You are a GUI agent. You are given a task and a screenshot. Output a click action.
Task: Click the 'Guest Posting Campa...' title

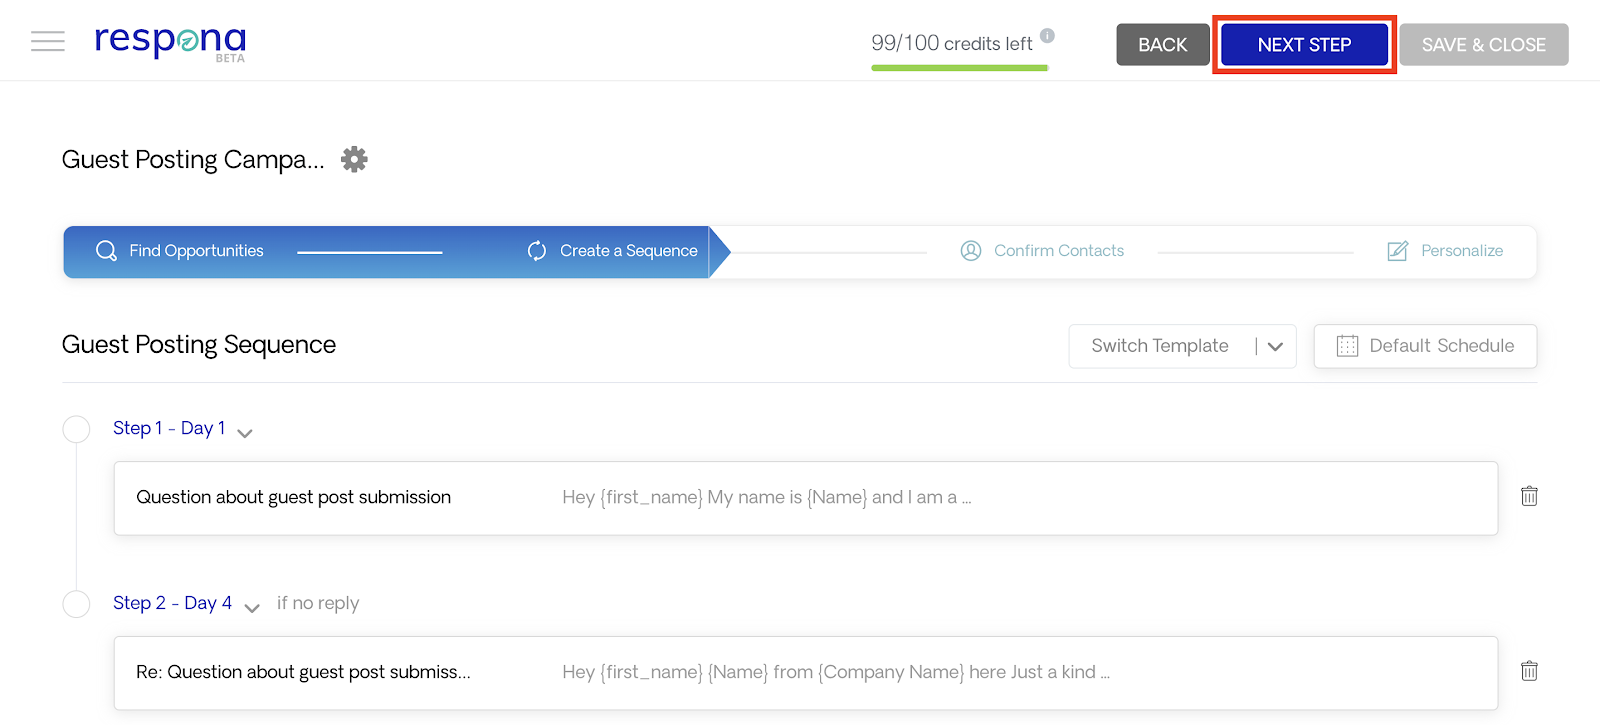[193, 160]
